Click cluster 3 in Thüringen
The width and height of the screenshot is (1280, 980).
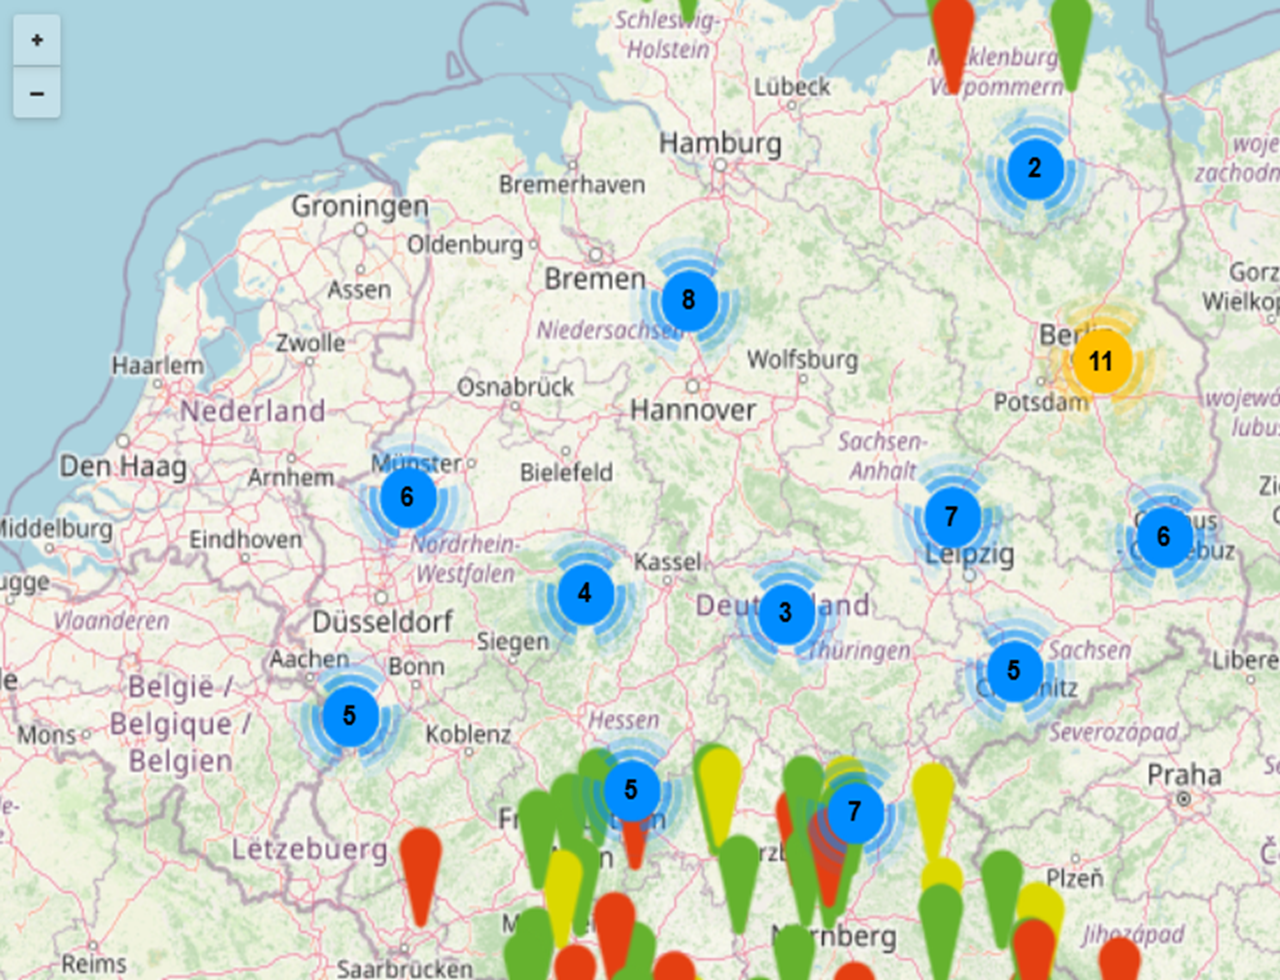click(x=785, y=613)
